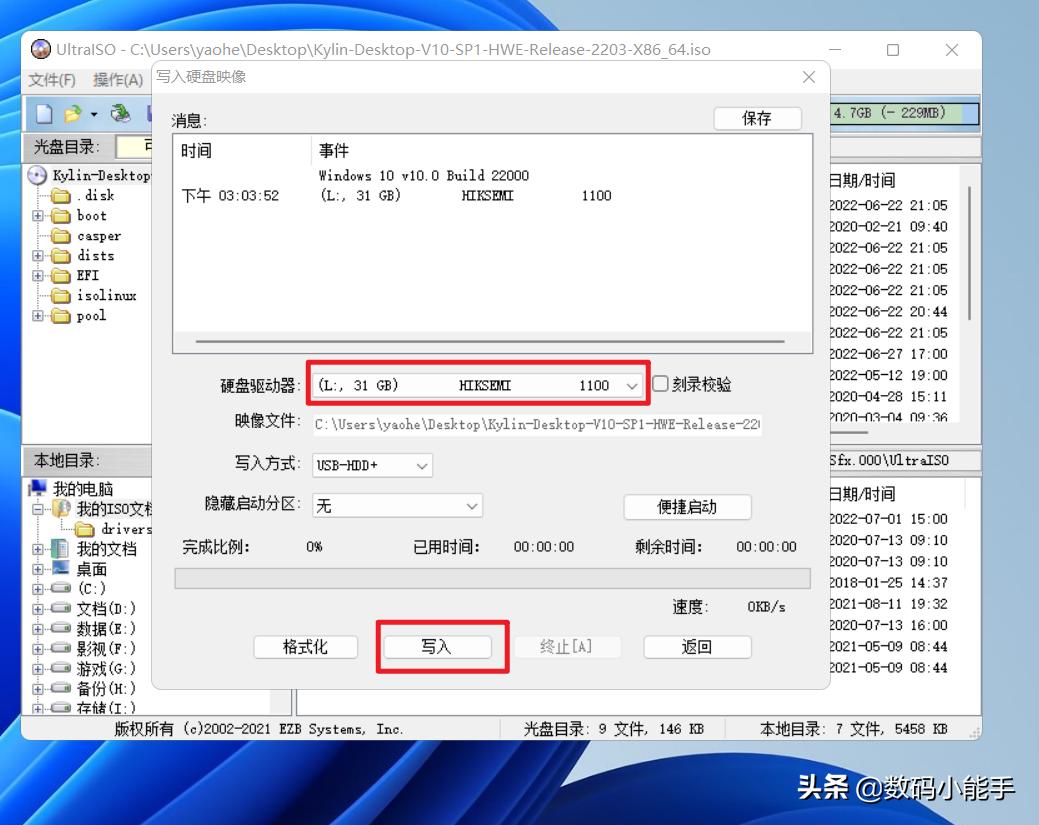Screen dimensions: 1039x825
Task: Click the UltraISO title bar icon
Action: click(x=41, y=48)
